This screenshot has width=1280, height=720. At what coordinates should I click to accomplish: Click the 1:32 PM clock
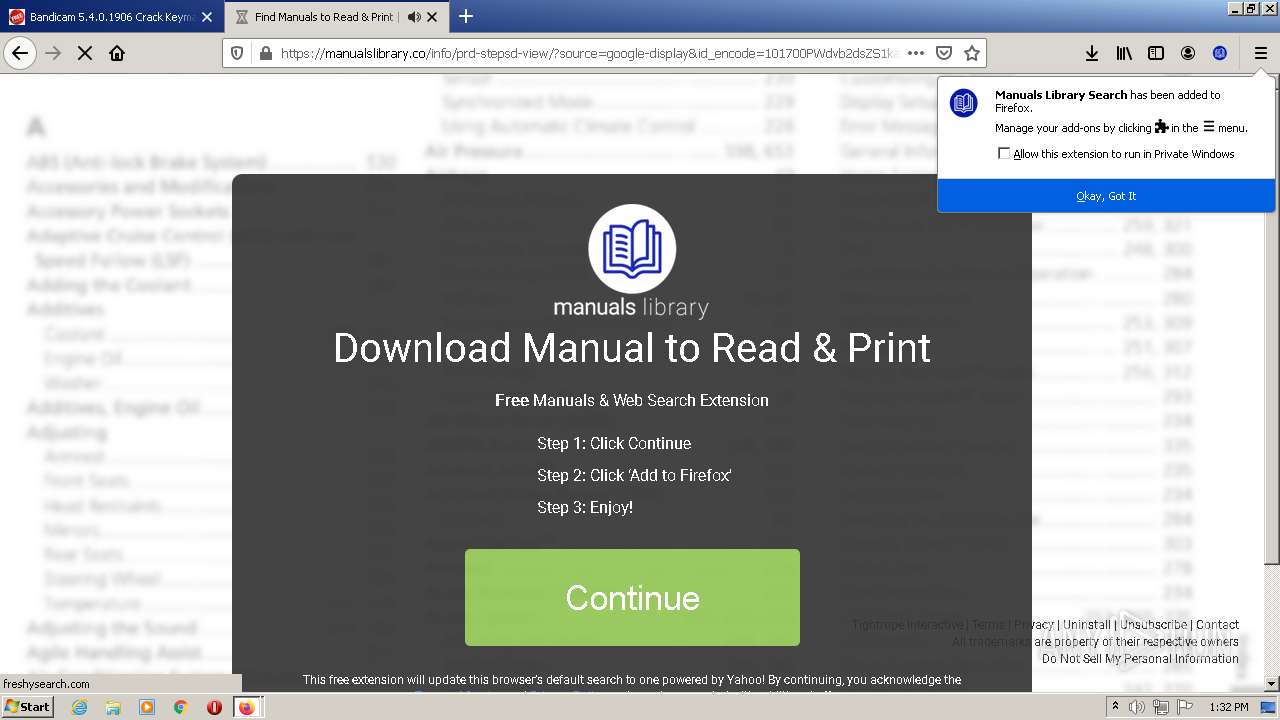pyautogui.click(x=1228, y=707)
